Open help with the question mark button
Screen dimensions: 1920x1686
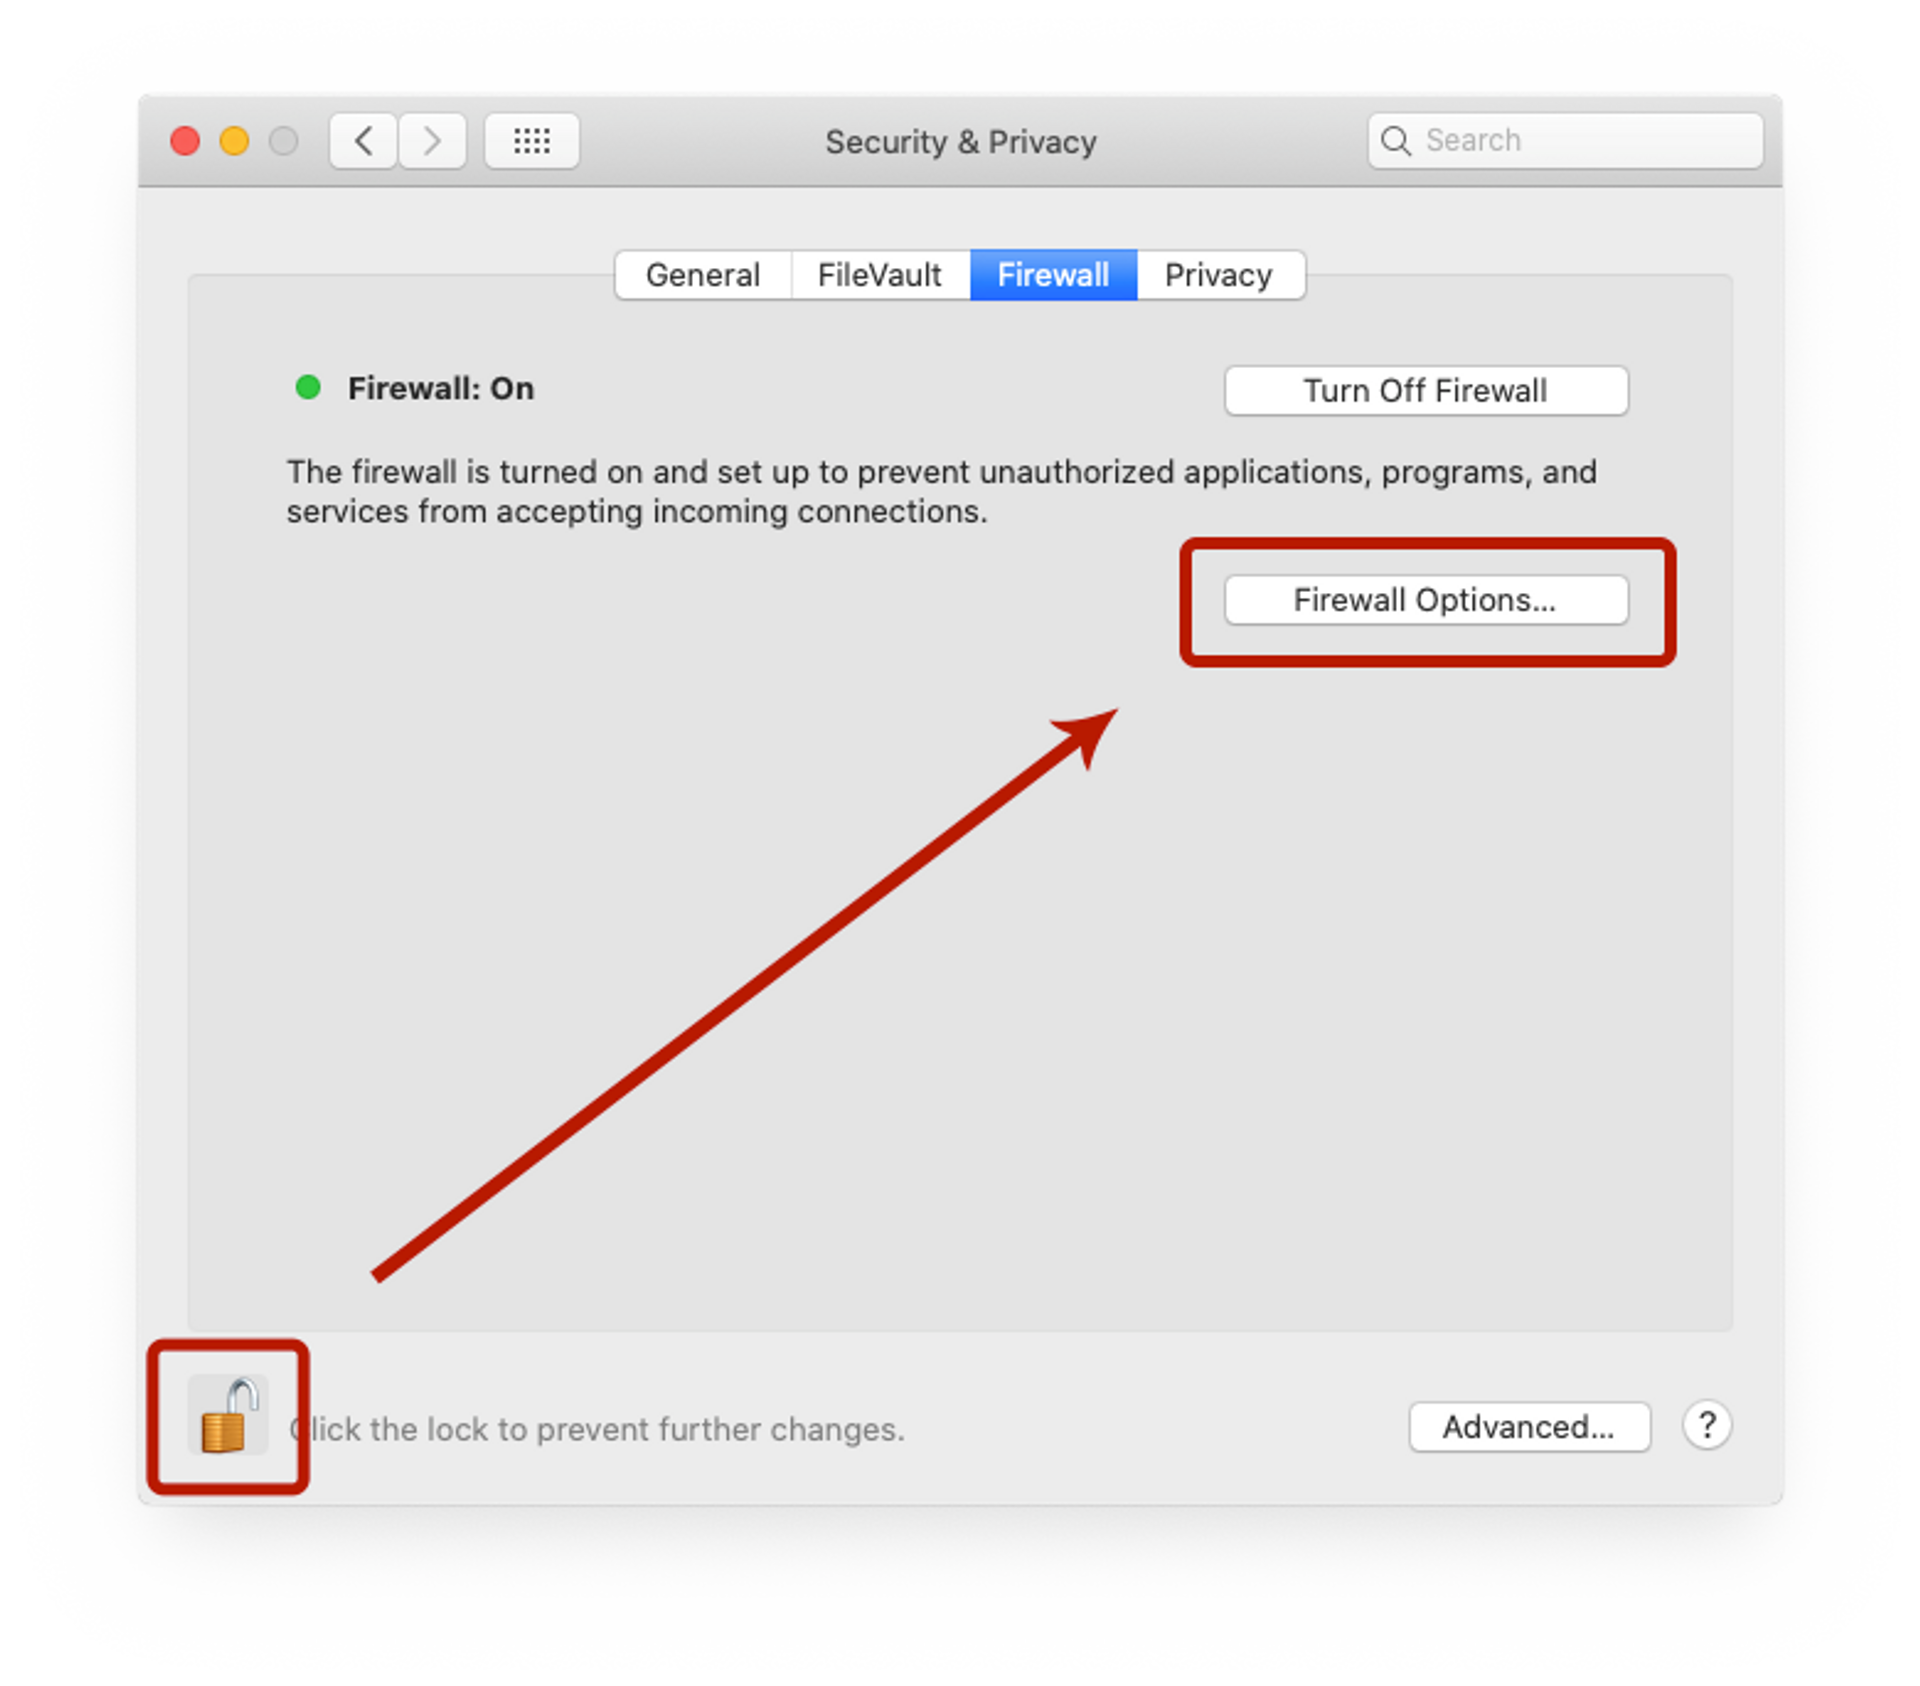(1707, 1425)
